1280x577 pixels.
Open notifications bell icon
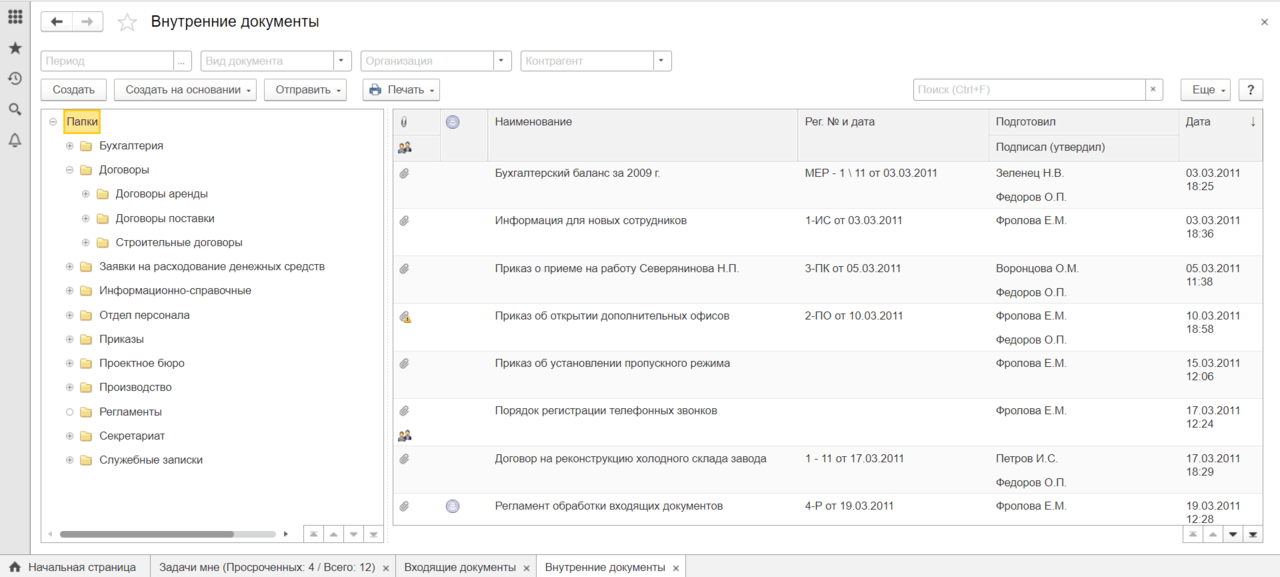pyautogui.click(x=15, y=140)
